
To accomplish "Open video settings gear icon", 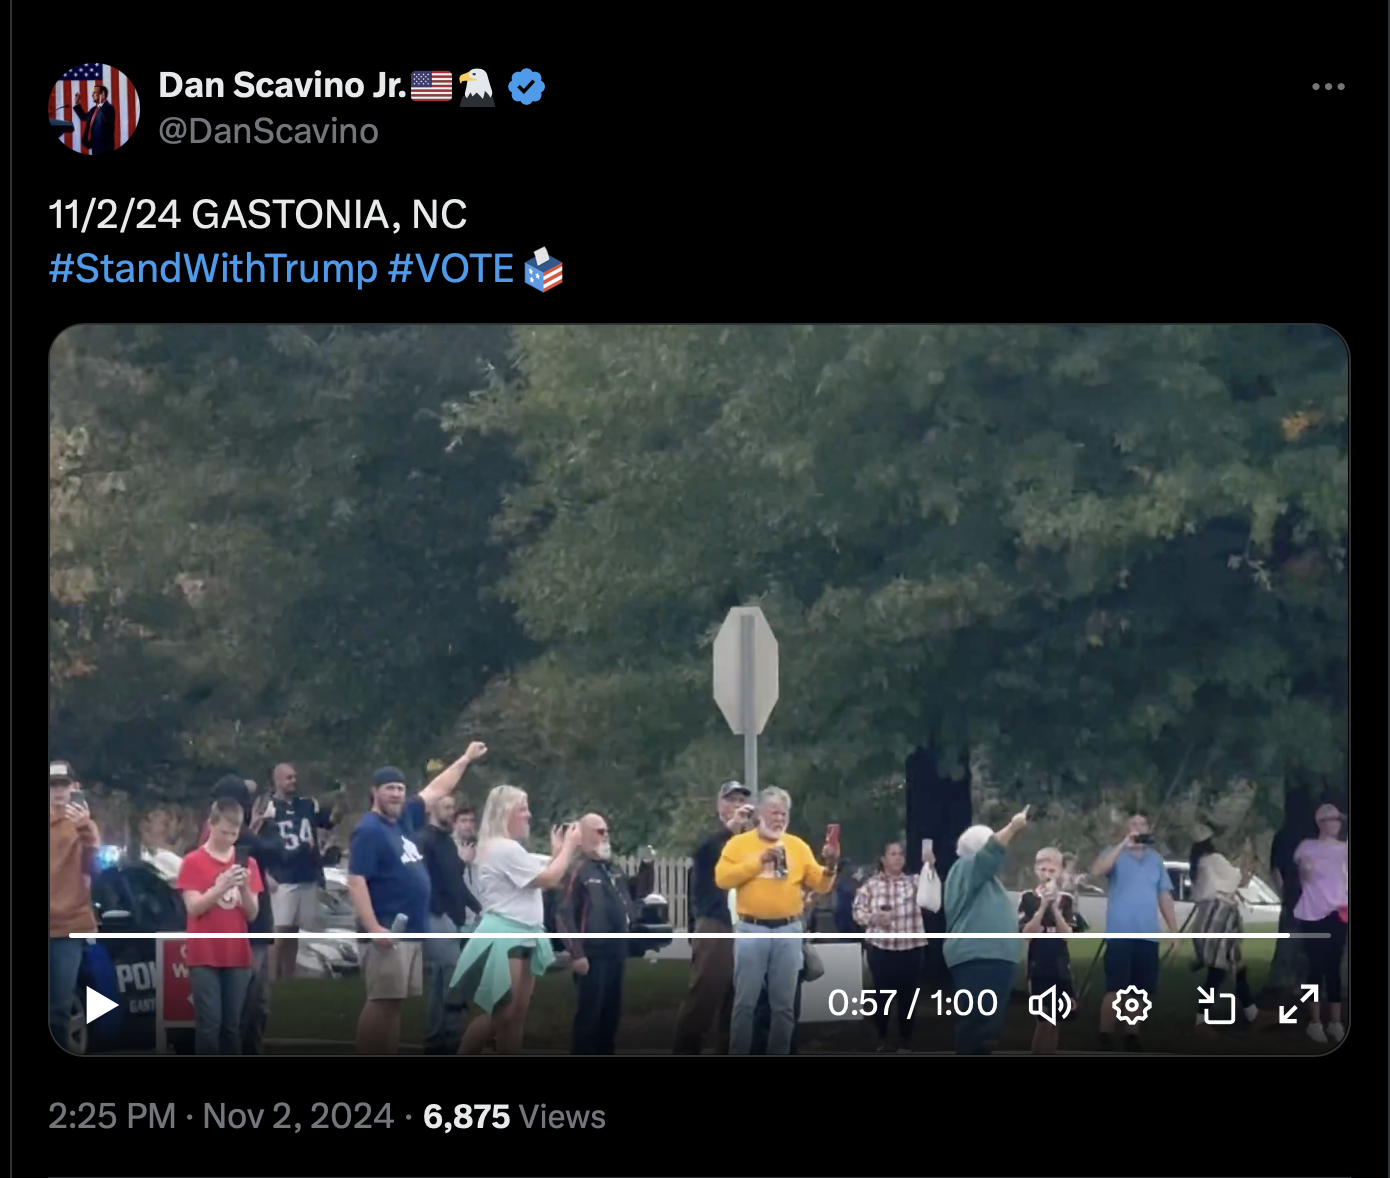I will [1132, 1005].
